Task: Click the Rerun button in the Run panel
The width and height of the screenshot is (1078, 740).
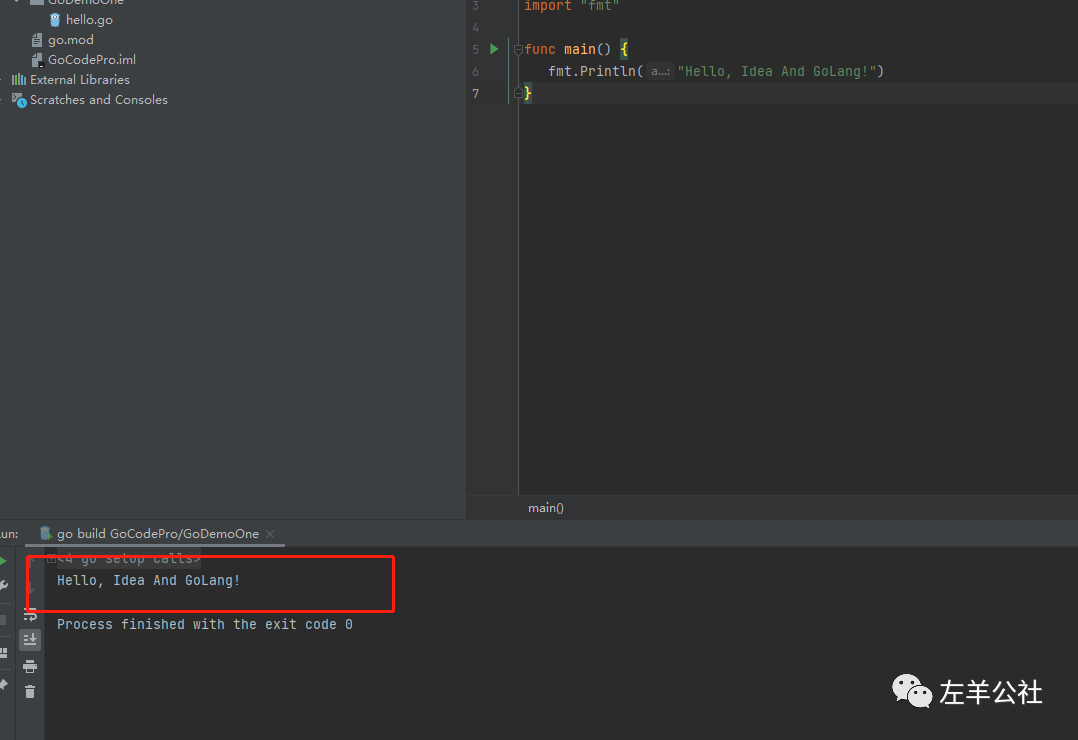Action: coord(3,559)
